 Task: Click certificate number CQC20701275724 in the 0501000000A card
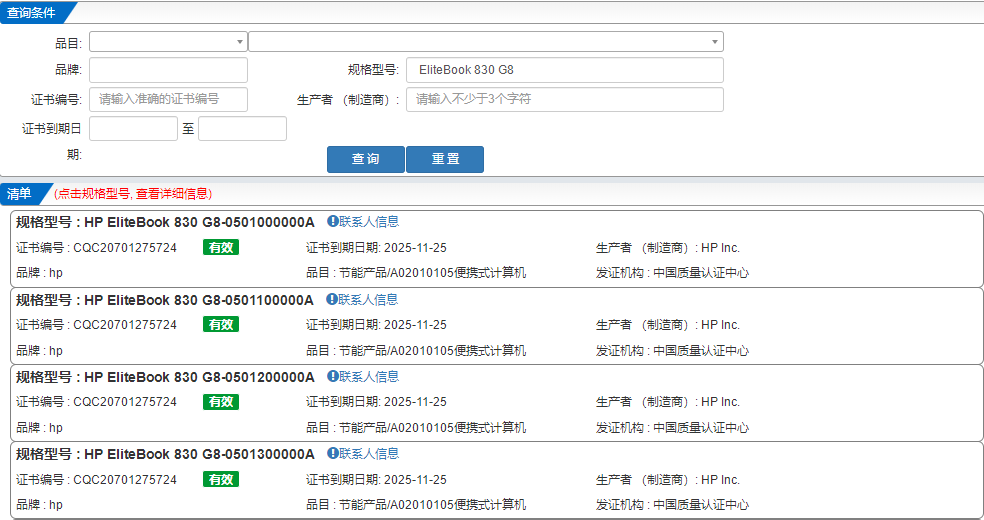point(125,248)
